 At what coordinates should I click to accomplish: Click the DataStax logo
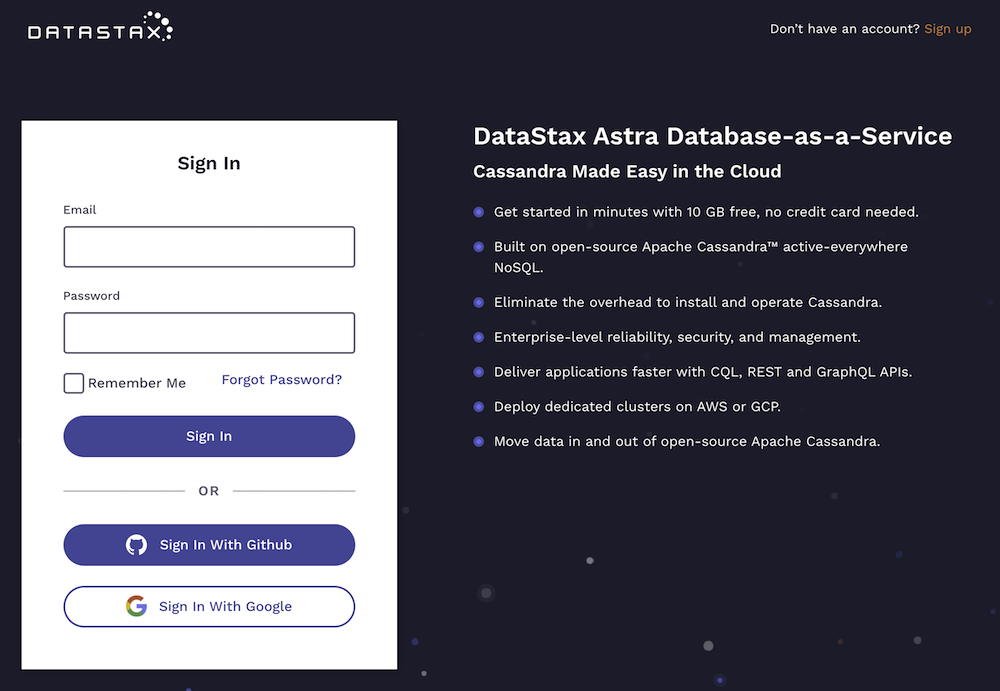tap(100, 26)
